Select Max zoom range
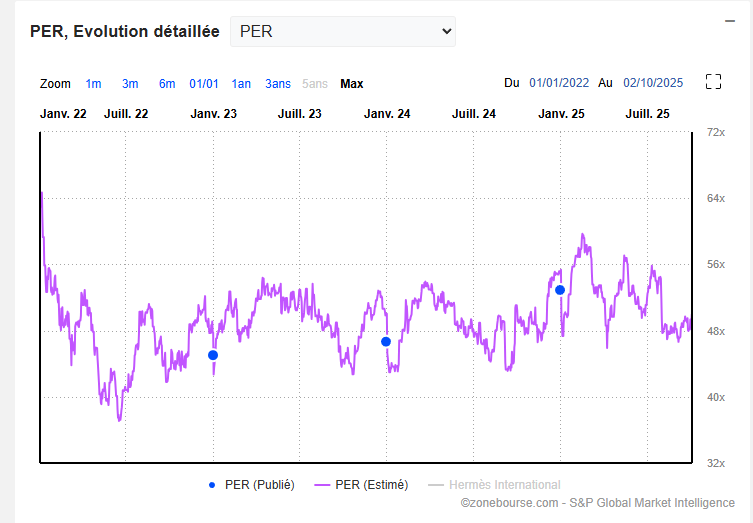This screenshot has width=753, height=523. (x=352, y=84)
